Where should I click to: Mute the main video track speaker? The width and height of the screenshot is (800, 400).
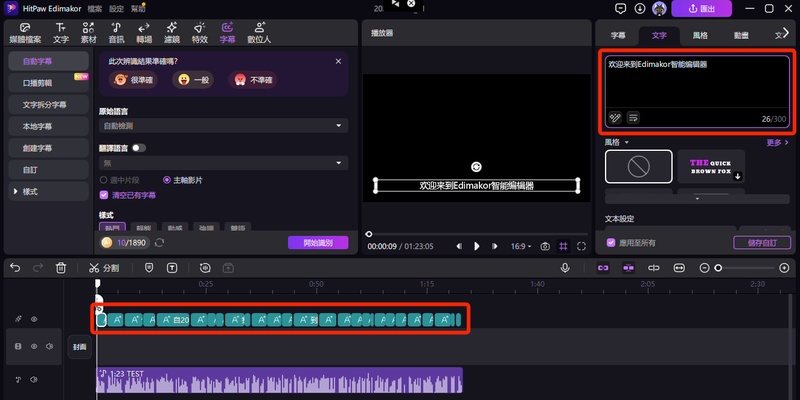pos(49,346)
